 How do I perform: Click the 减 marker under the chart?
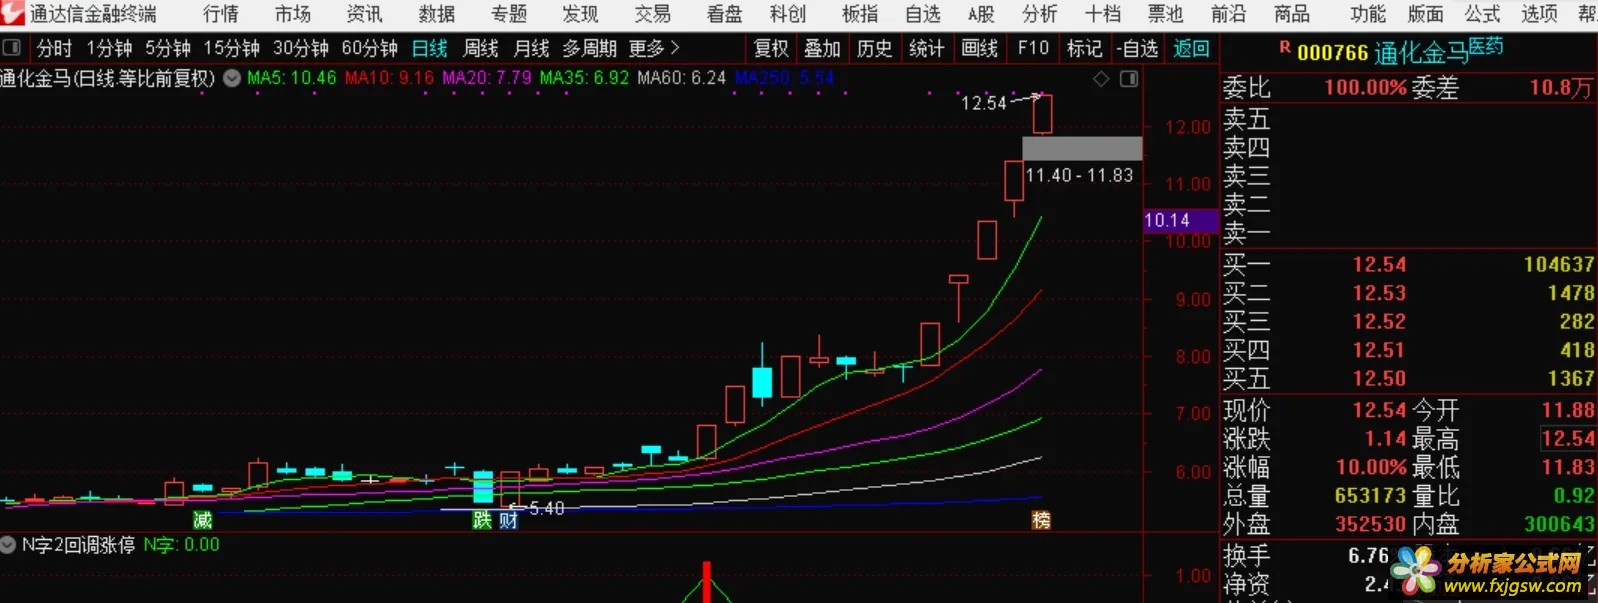202,520
